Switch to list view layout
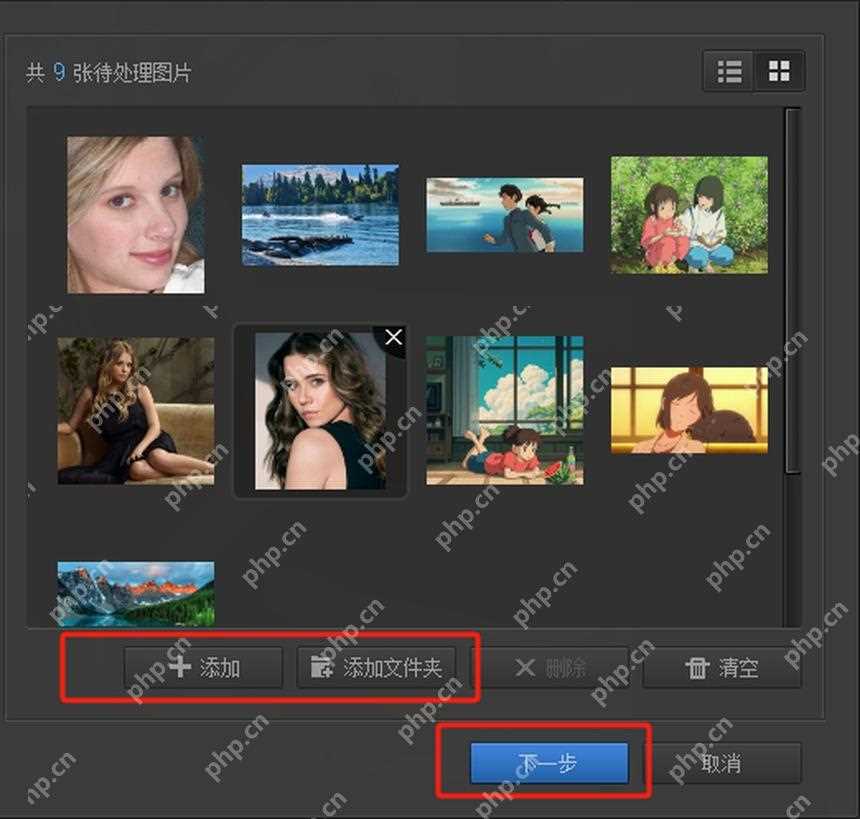This screenshot has width=860, height=819. coord(729,71)
